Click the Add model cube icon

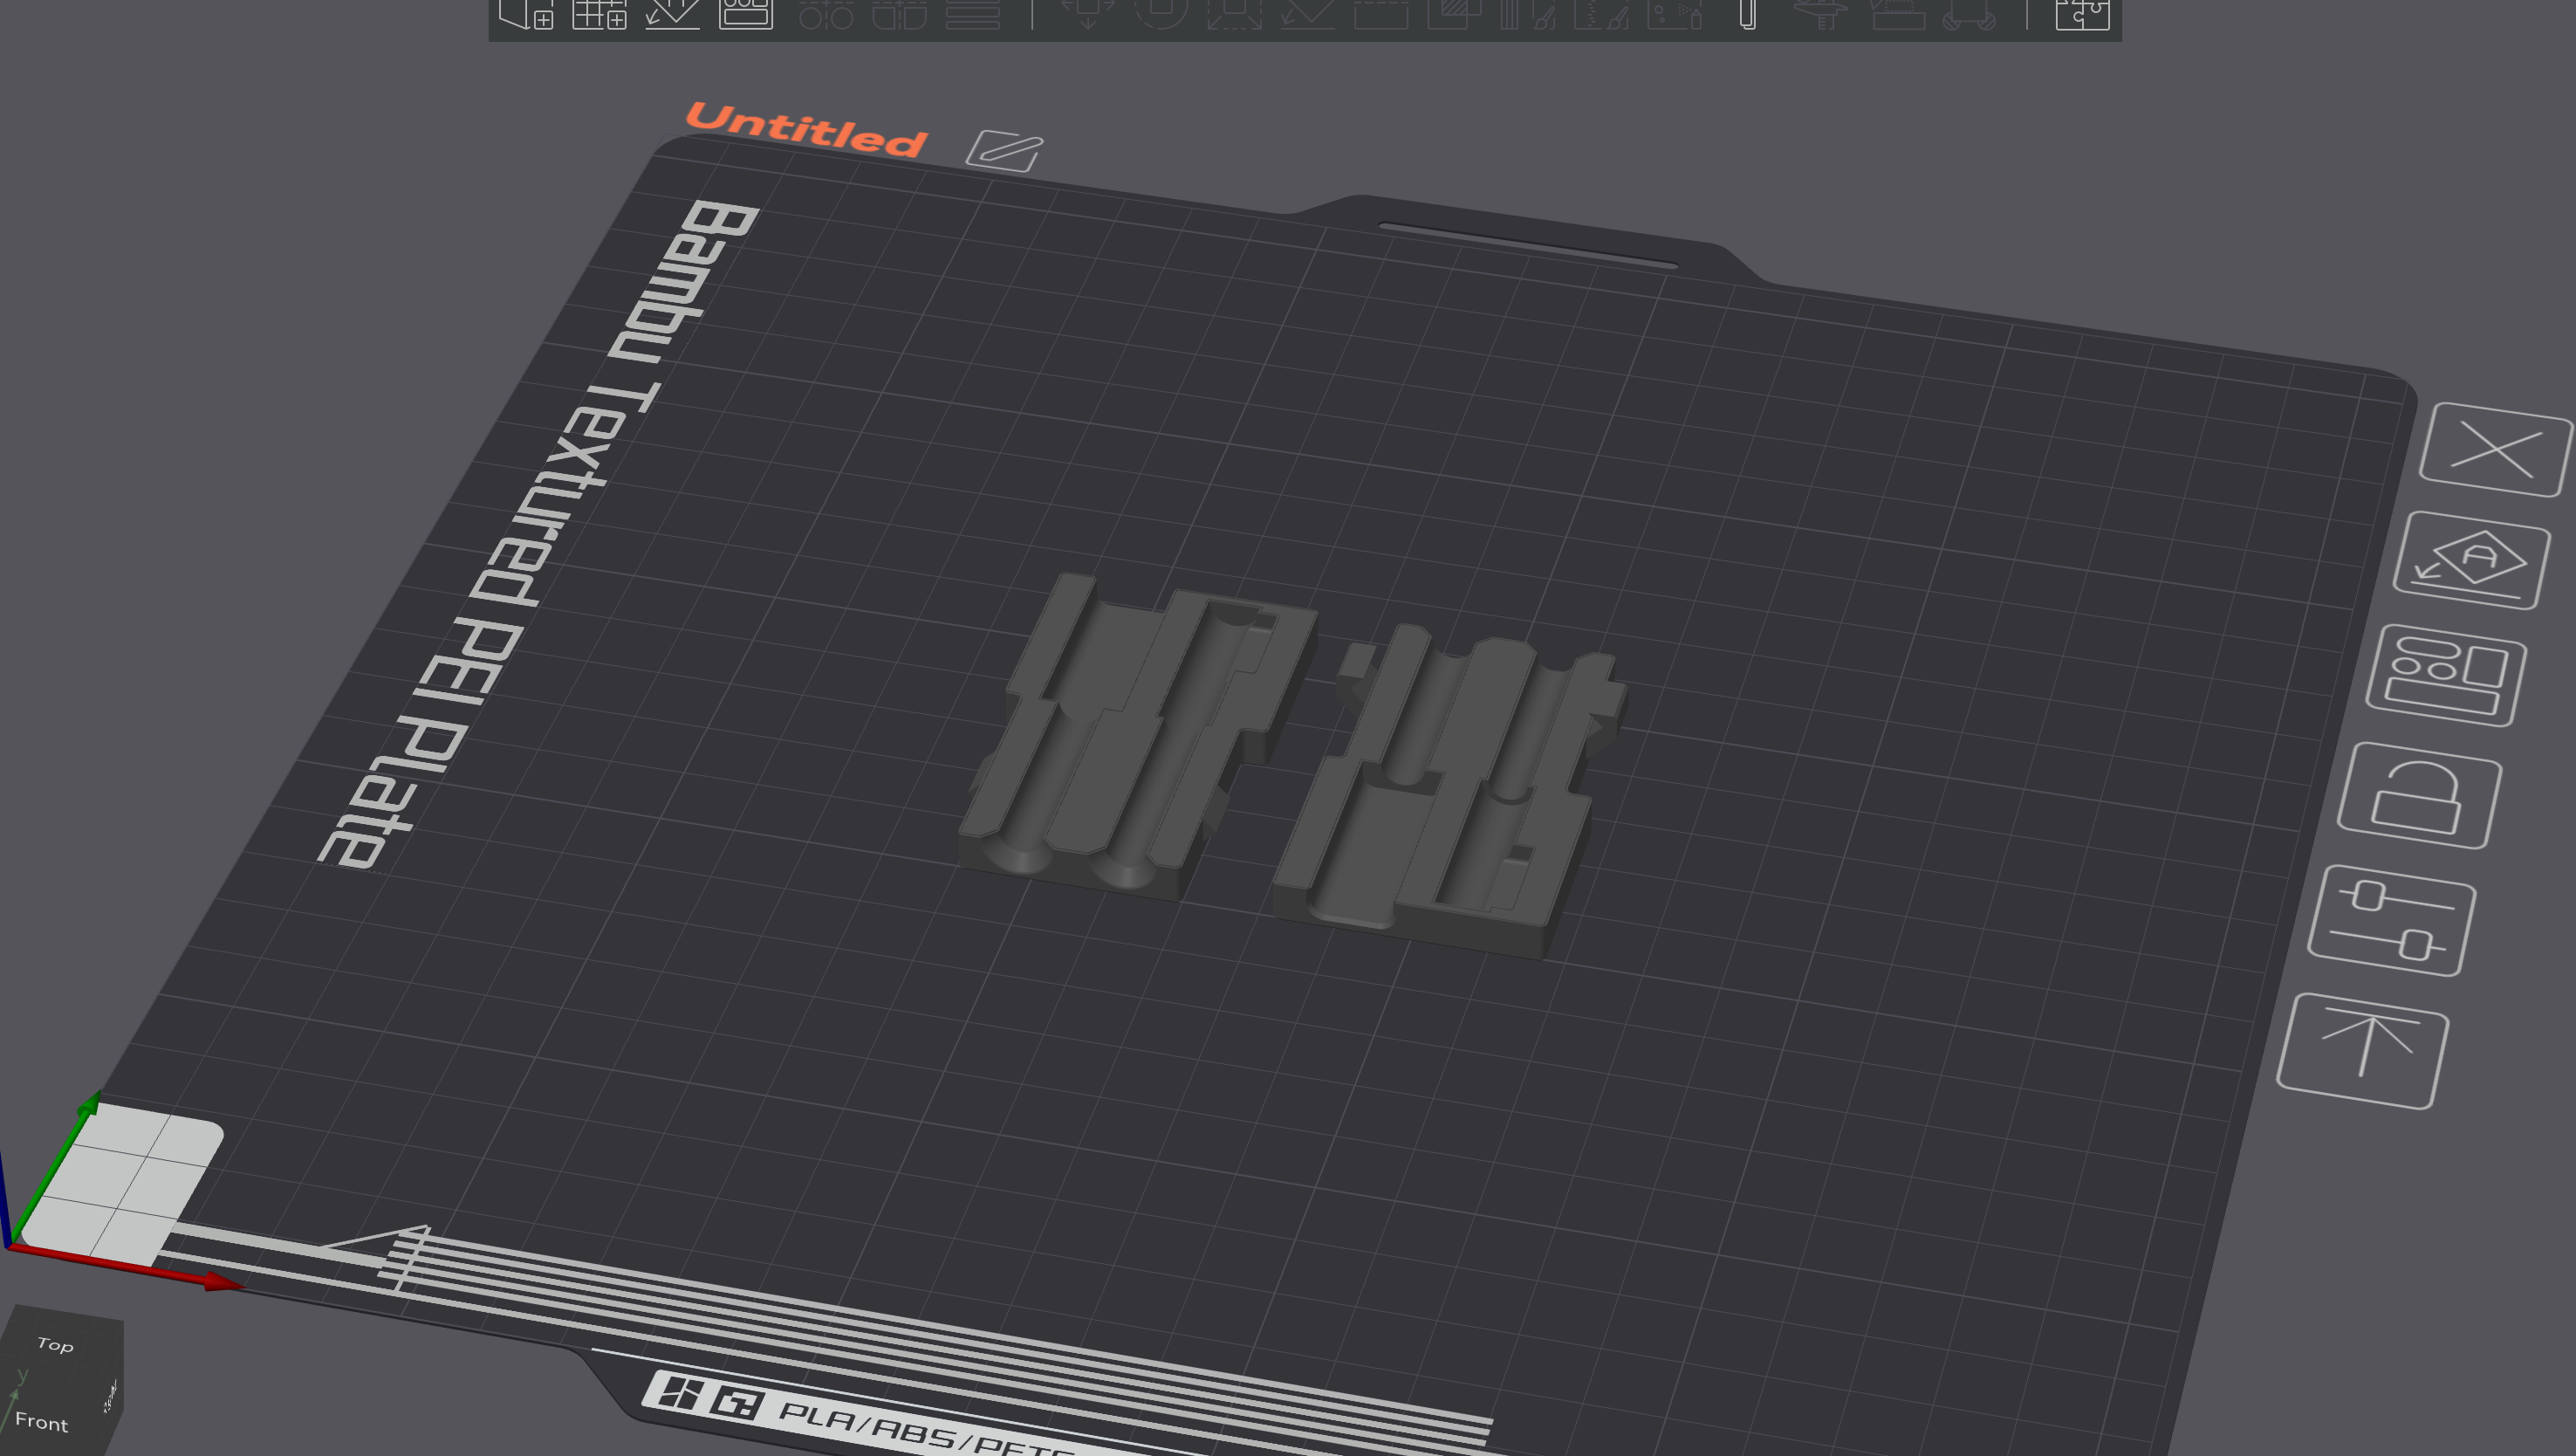[525, 13]
